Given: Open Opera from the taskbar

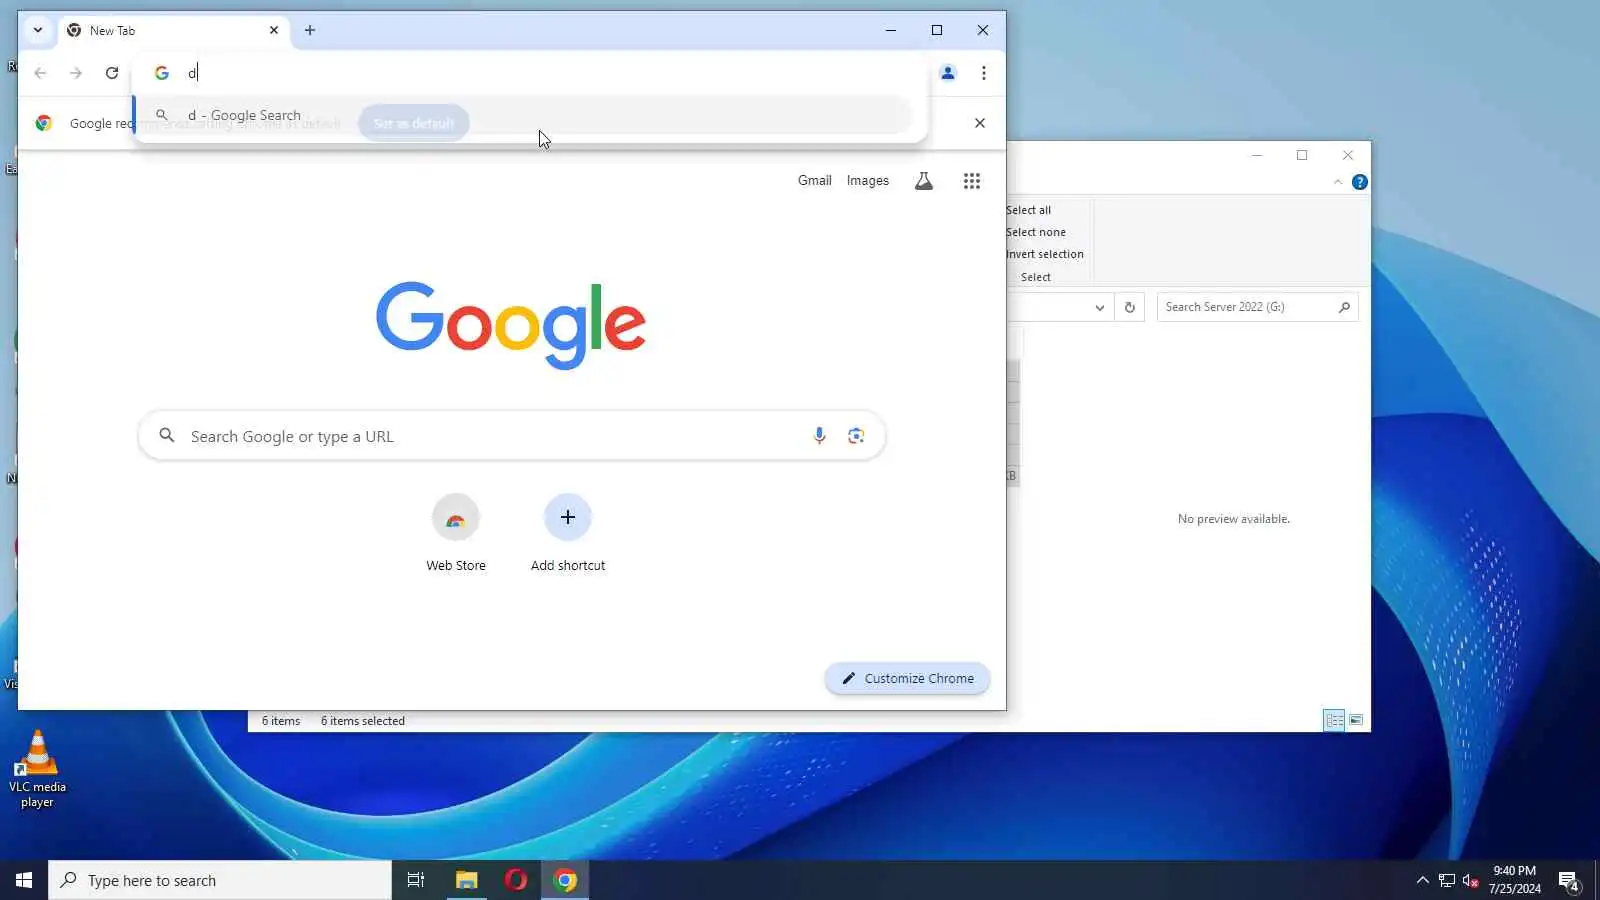Looking at the screenshot, I should (516, 880).
